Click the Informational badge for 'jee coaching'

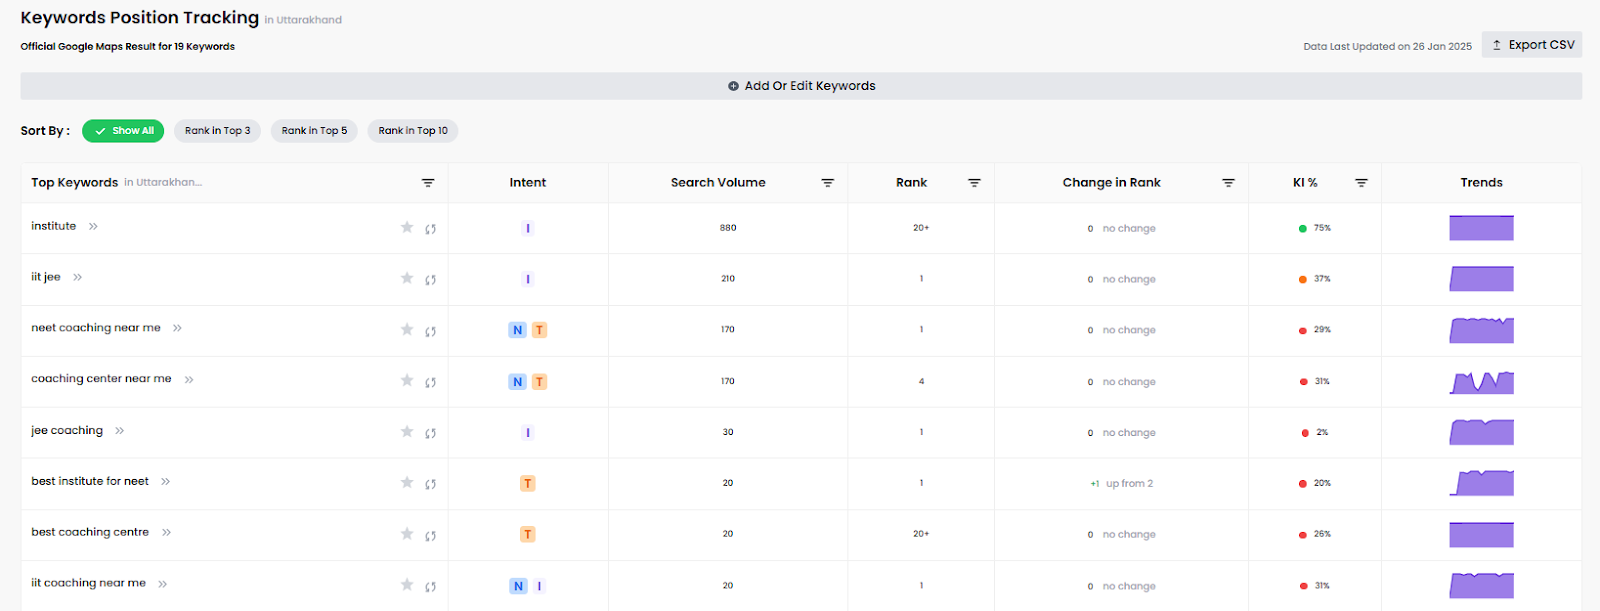(528, 433)
